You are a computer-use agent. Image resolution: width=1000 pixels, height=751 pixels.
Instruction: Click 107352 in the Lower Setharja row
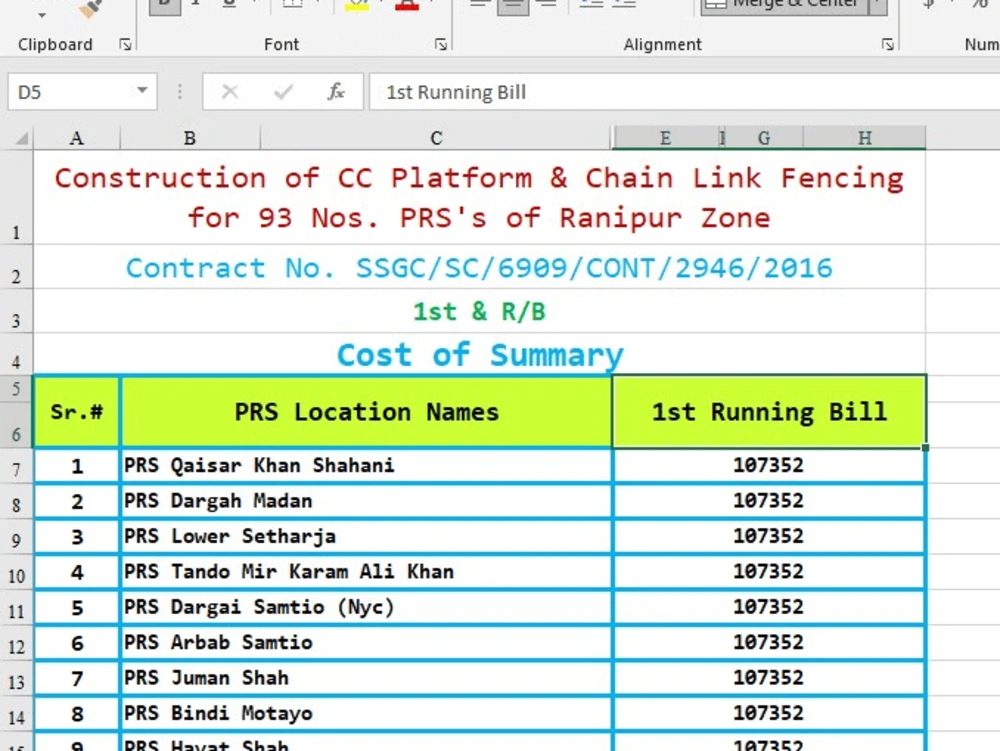pyautogui.click(x=768, y=536)
